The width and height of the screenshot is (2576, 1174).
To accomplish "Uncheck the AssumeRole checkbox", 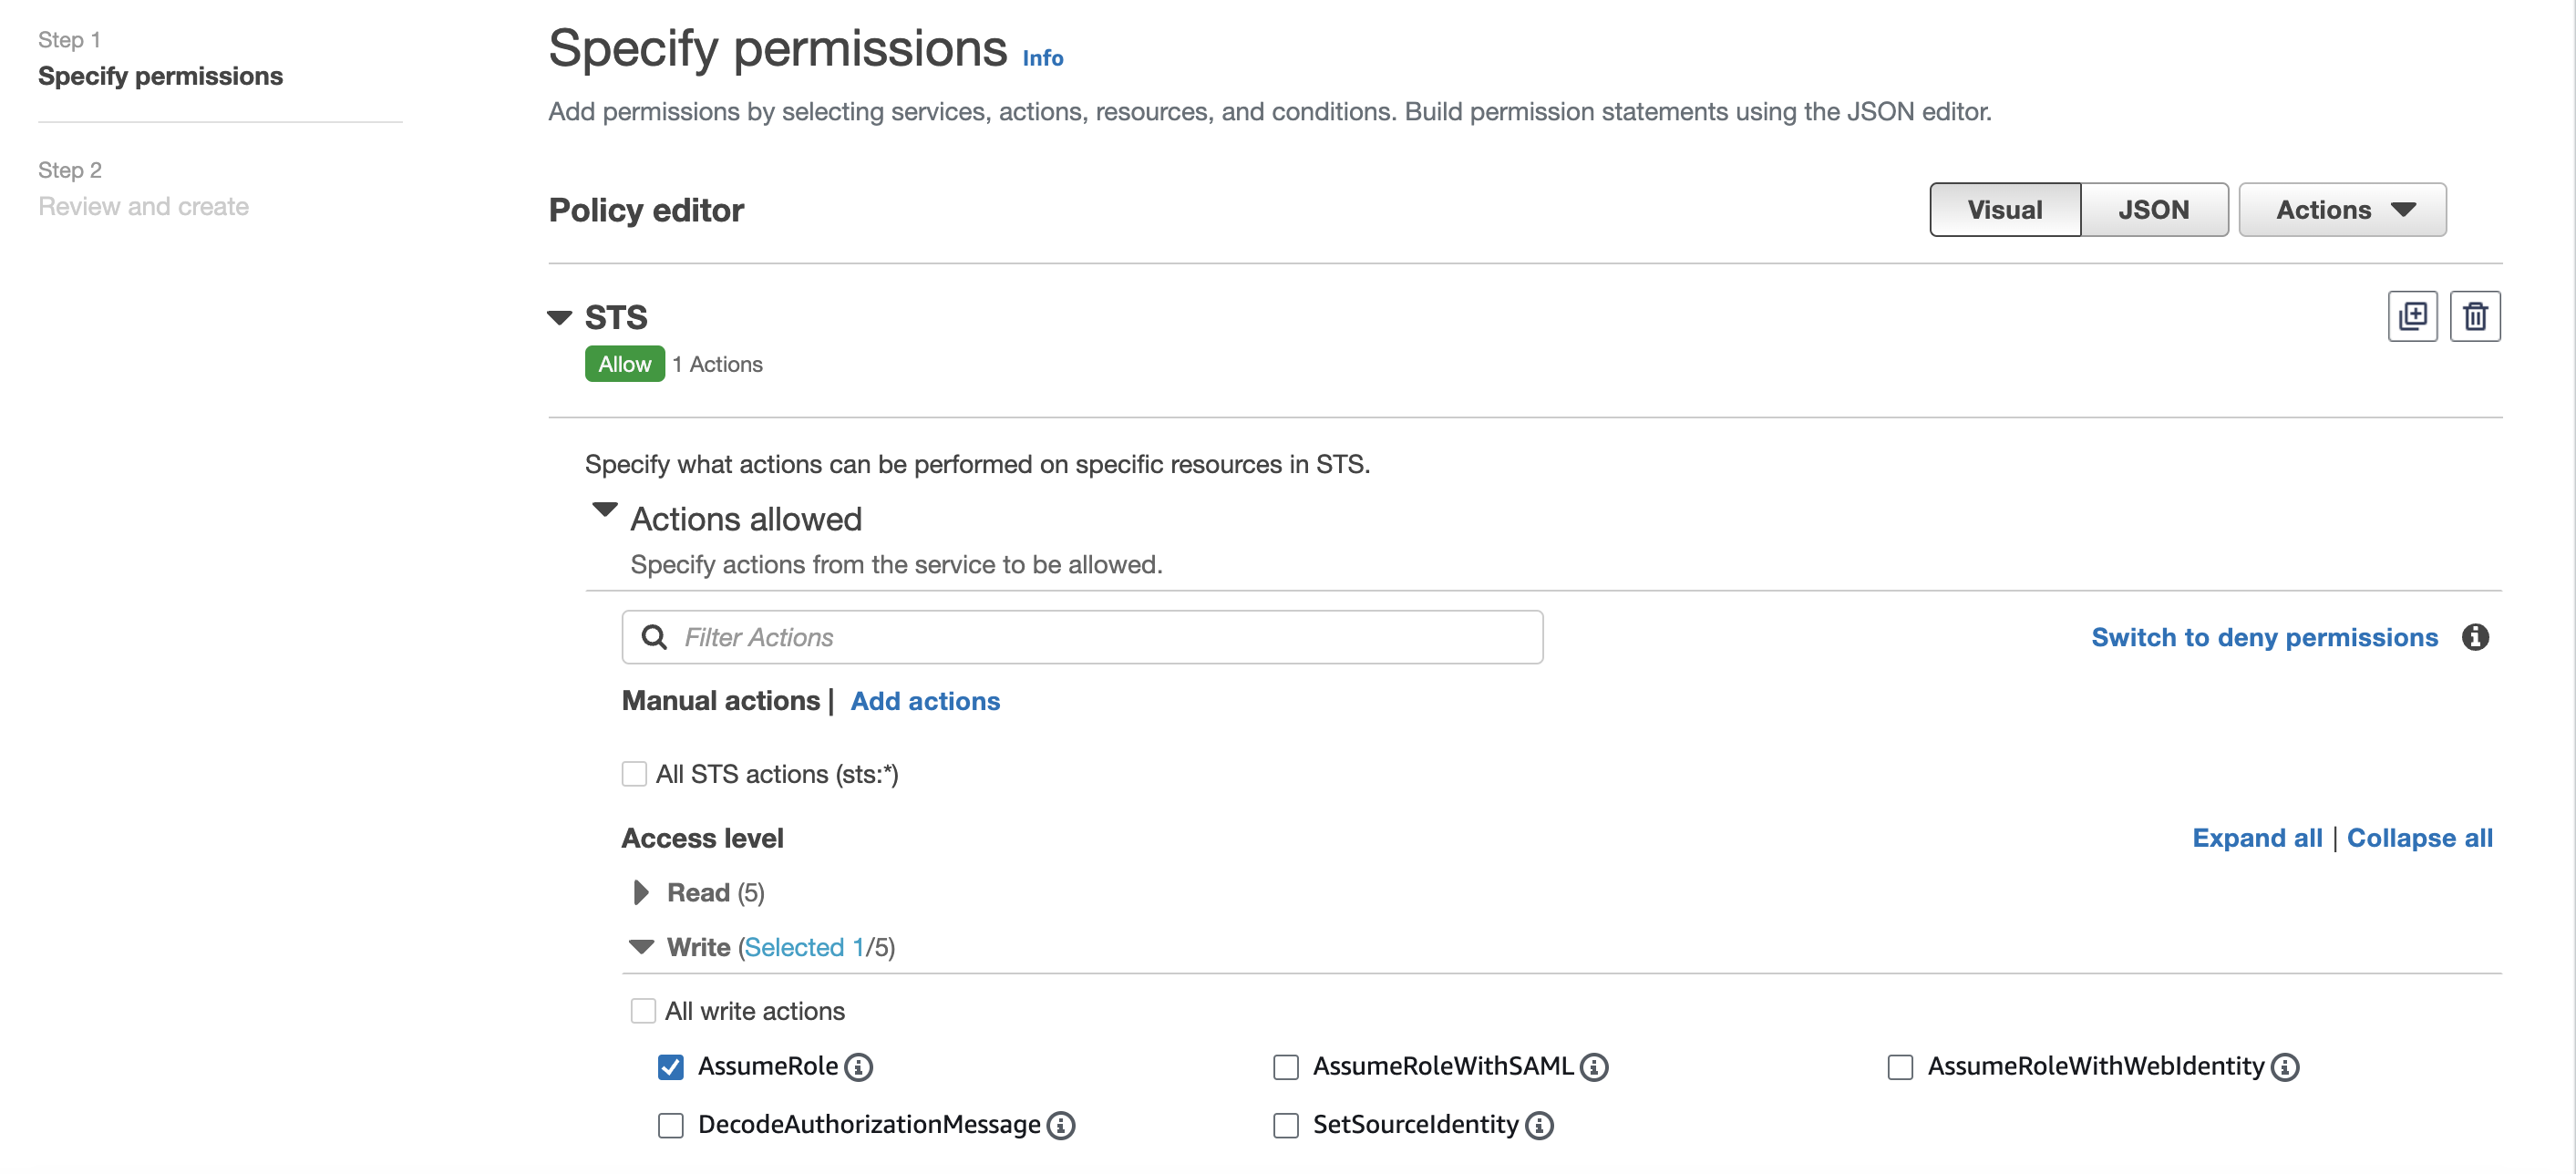I will 671,1067.
